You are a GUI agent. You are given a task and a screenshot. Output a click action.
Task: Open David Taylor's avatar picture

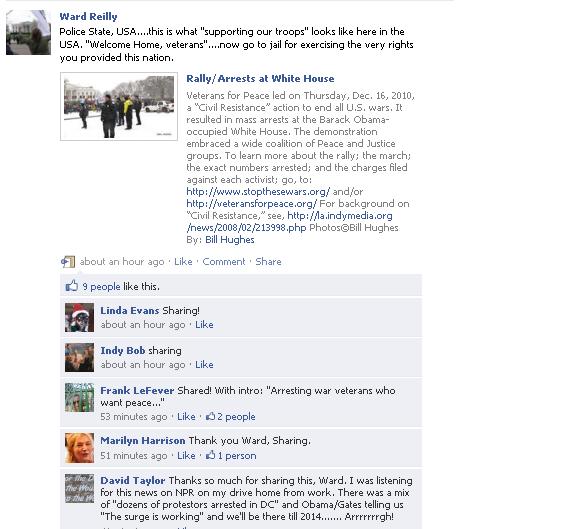79,488
